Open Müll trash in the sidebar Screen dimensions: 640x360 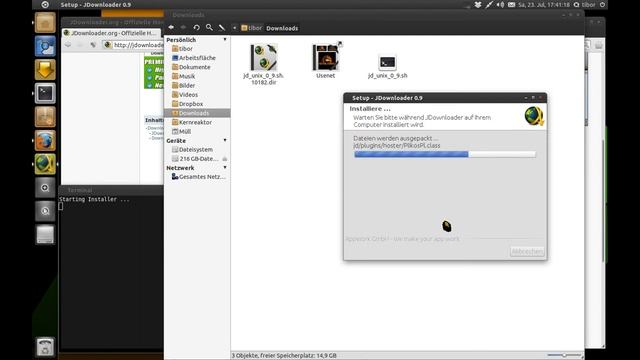(x=197, y=131)
